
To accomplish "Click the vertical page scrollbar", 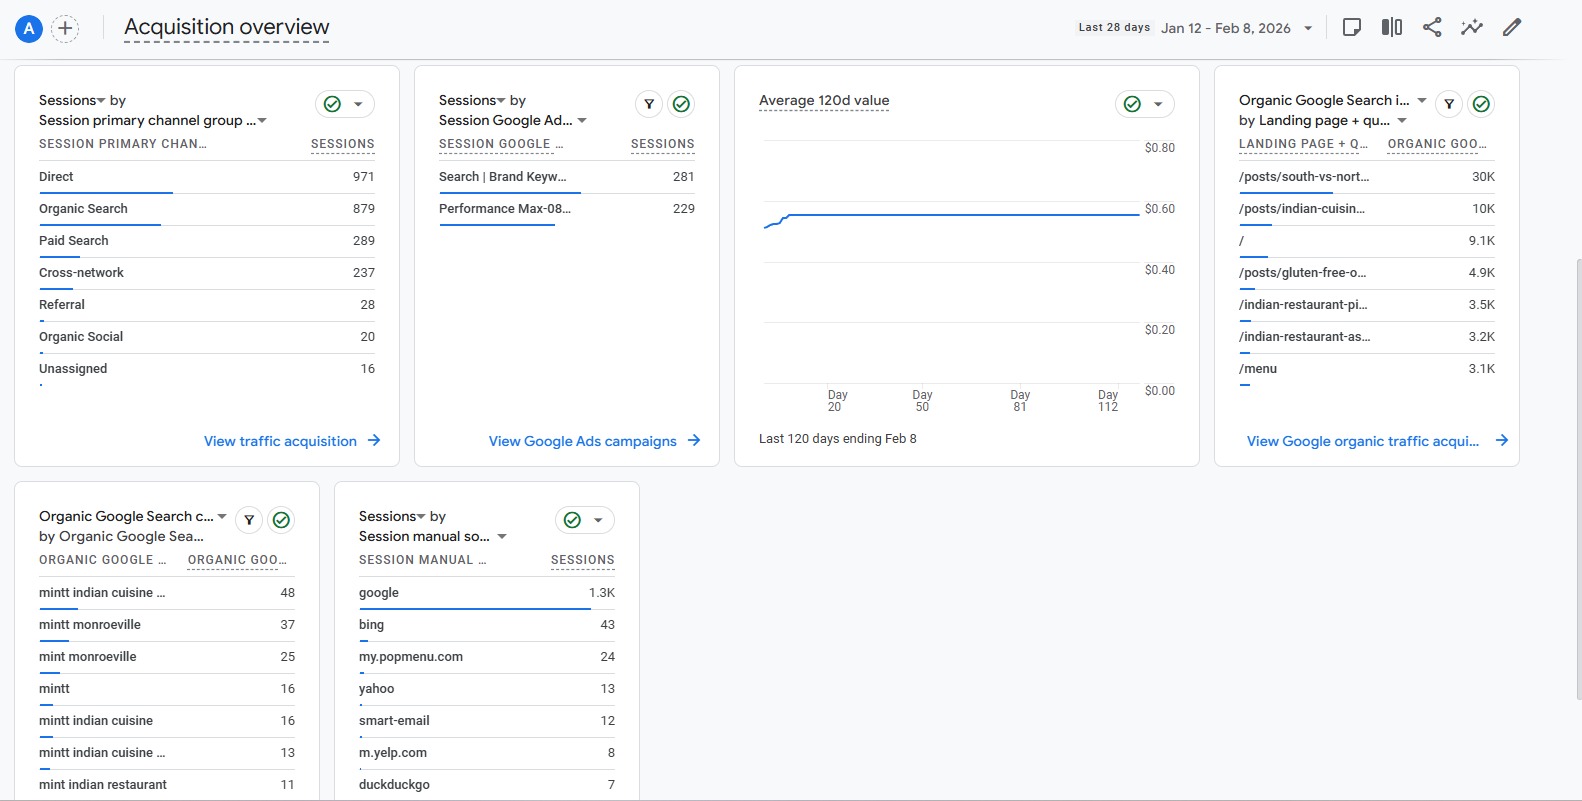I will coord(1577,480).
